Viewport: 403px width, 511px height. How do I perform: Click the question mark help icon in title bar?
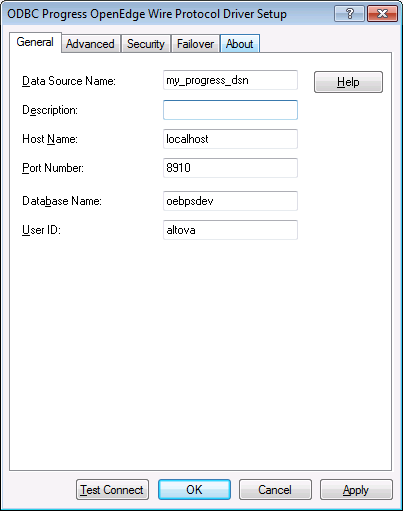pyautogui.click(x=349, y=14)
